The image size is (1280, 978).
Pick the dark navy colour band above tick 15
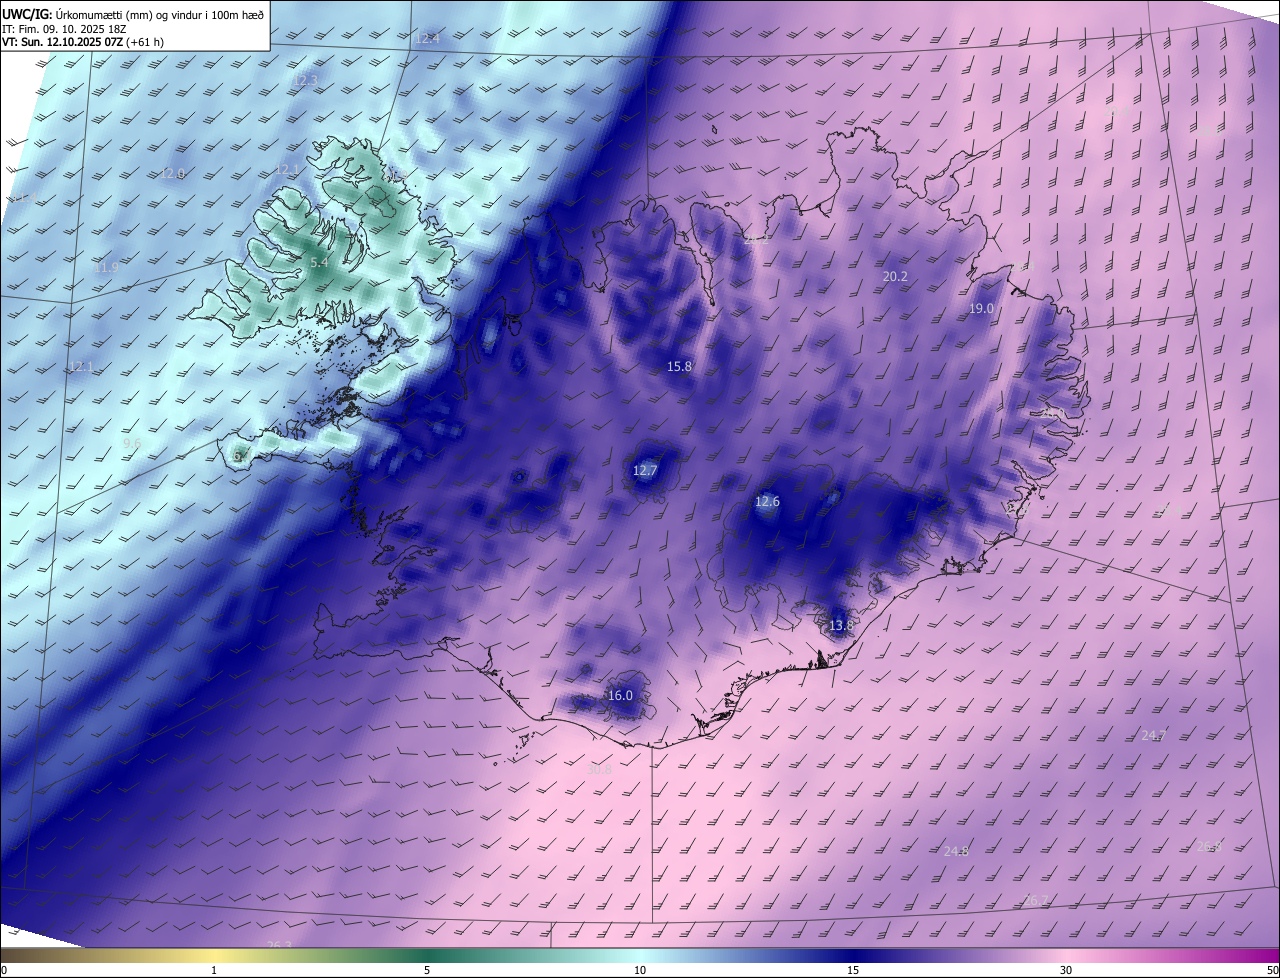tap(853, 956)
